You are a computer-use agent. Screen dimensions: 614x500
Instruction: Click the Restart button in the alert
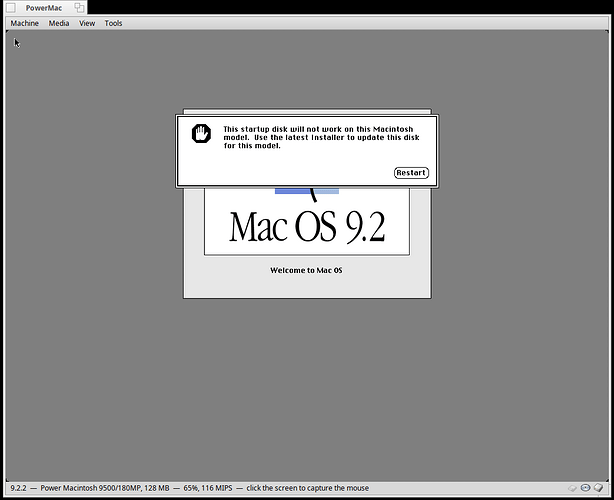(411, 173)
